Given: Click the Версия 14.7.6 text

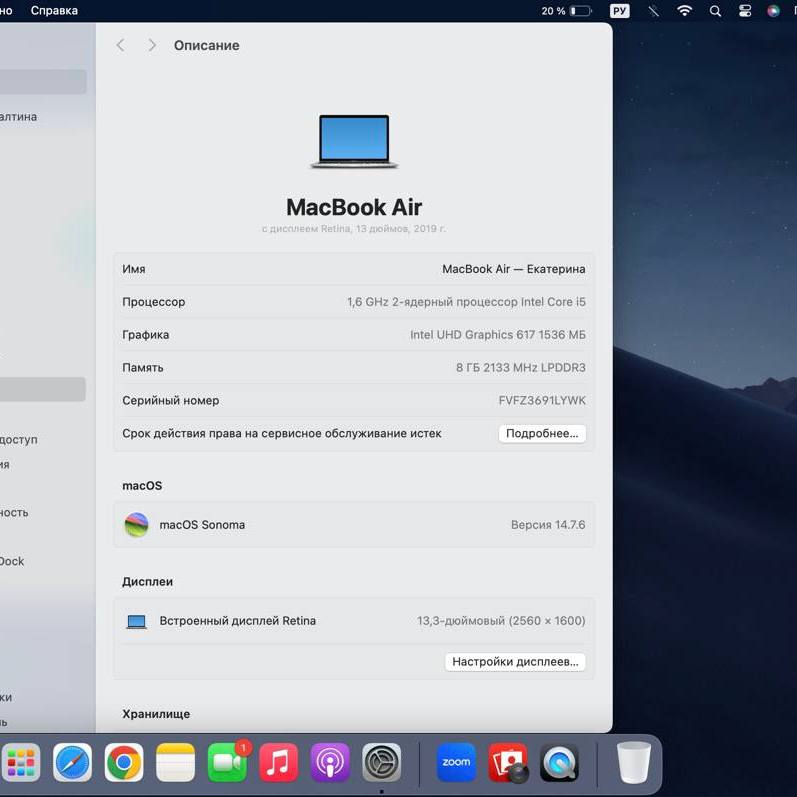Looking at the screenshot, I should 548,525.
